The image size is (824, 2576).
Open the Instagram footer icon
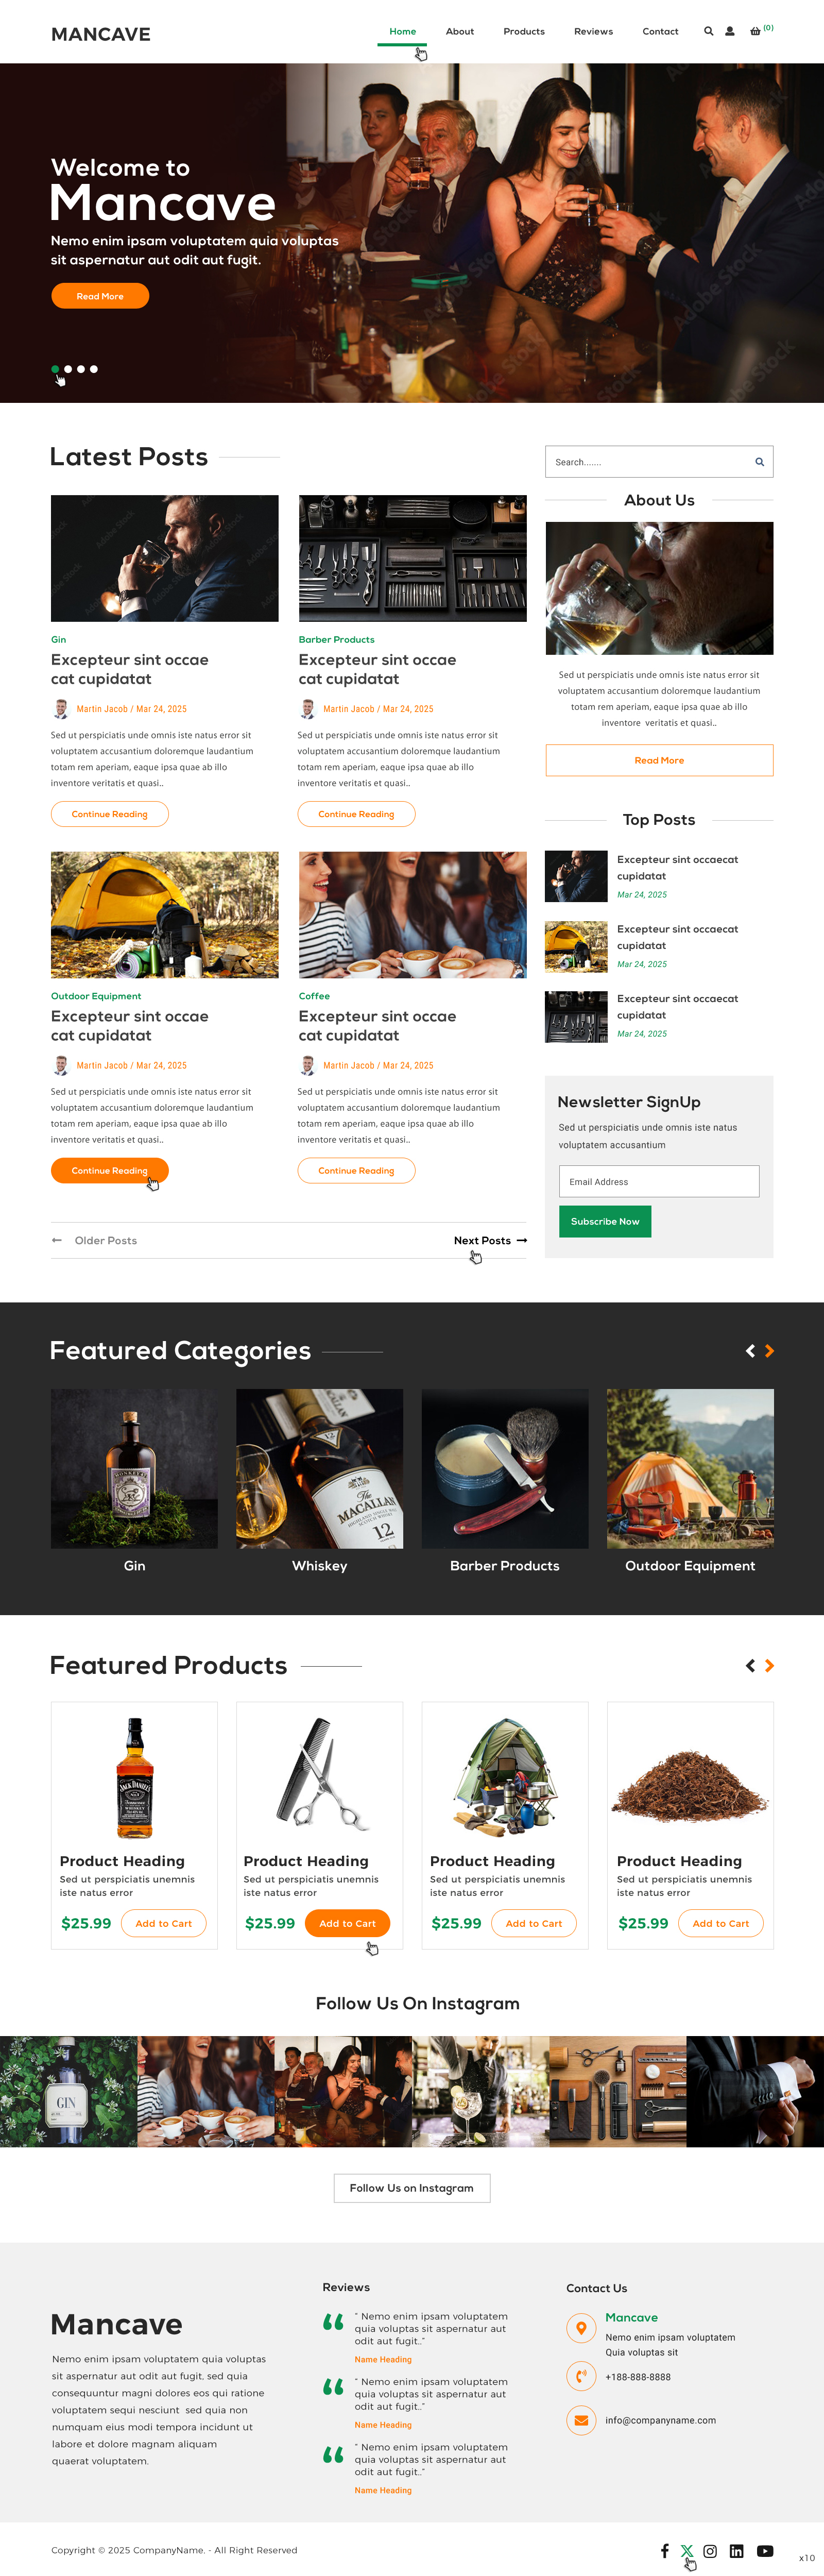click(710, 2551)
